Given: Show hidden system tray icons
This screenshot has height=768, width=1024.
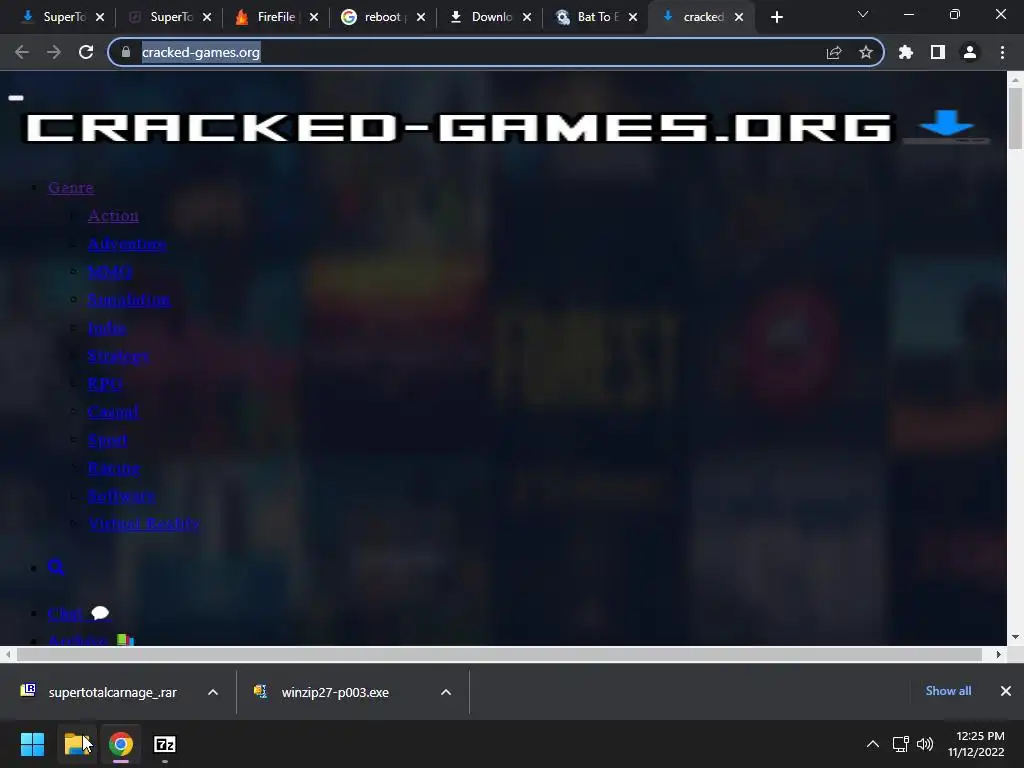Looking at the screenshot, I should 872,744.
